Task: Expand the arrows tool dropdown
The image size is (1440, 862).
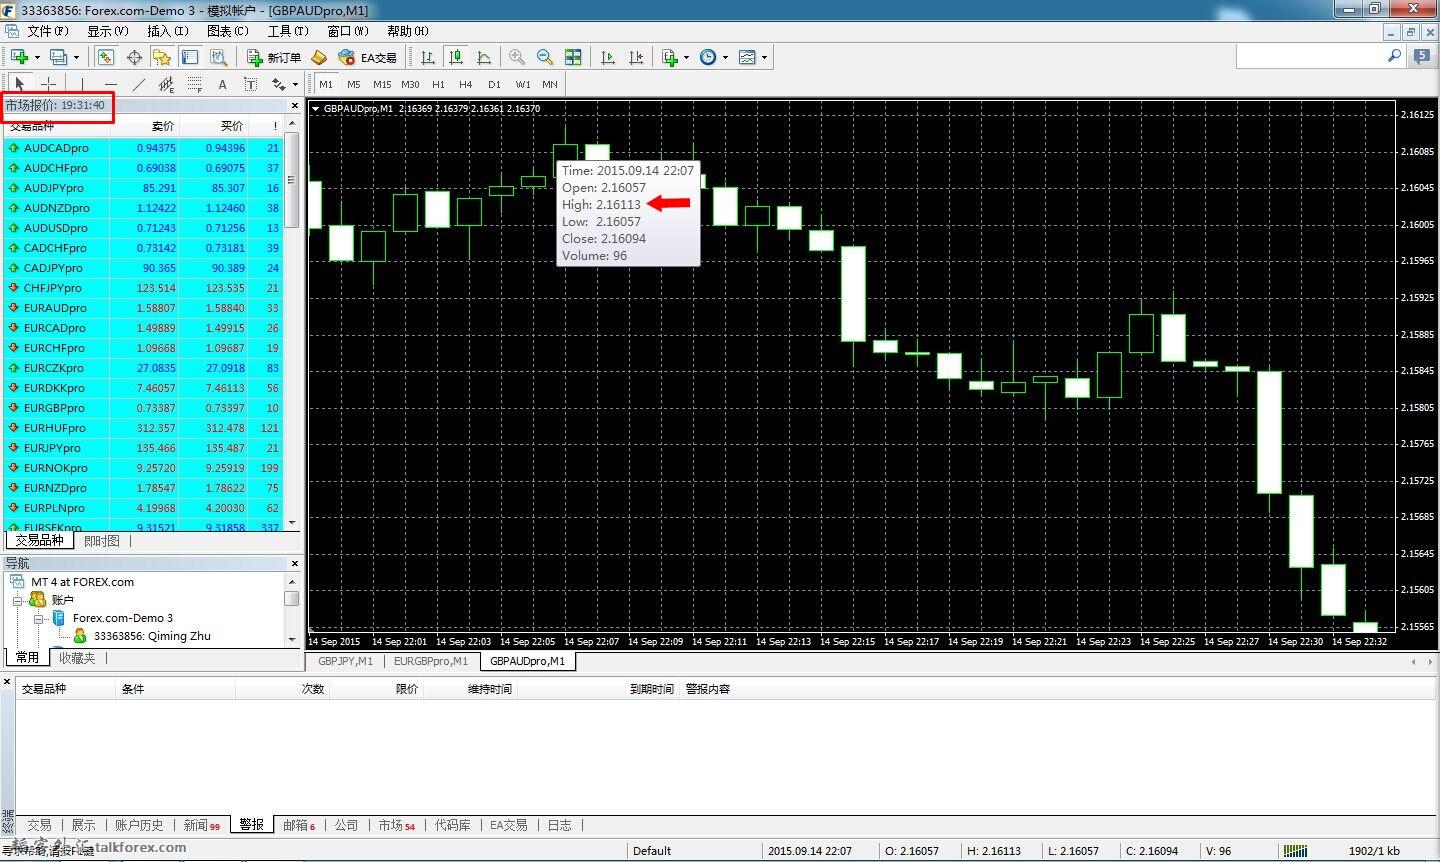Action: point(295,84)
